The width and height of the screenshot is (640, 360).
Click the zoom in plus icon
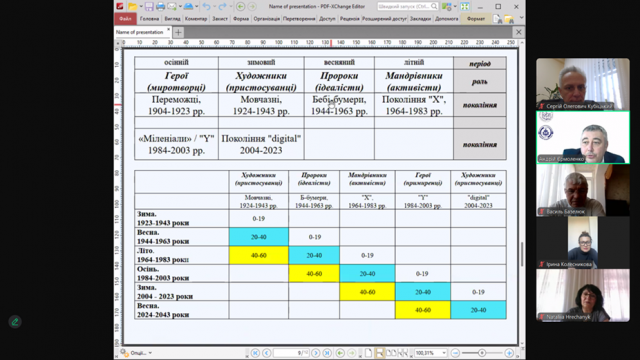pyautogui.click(x=509, y=353)
